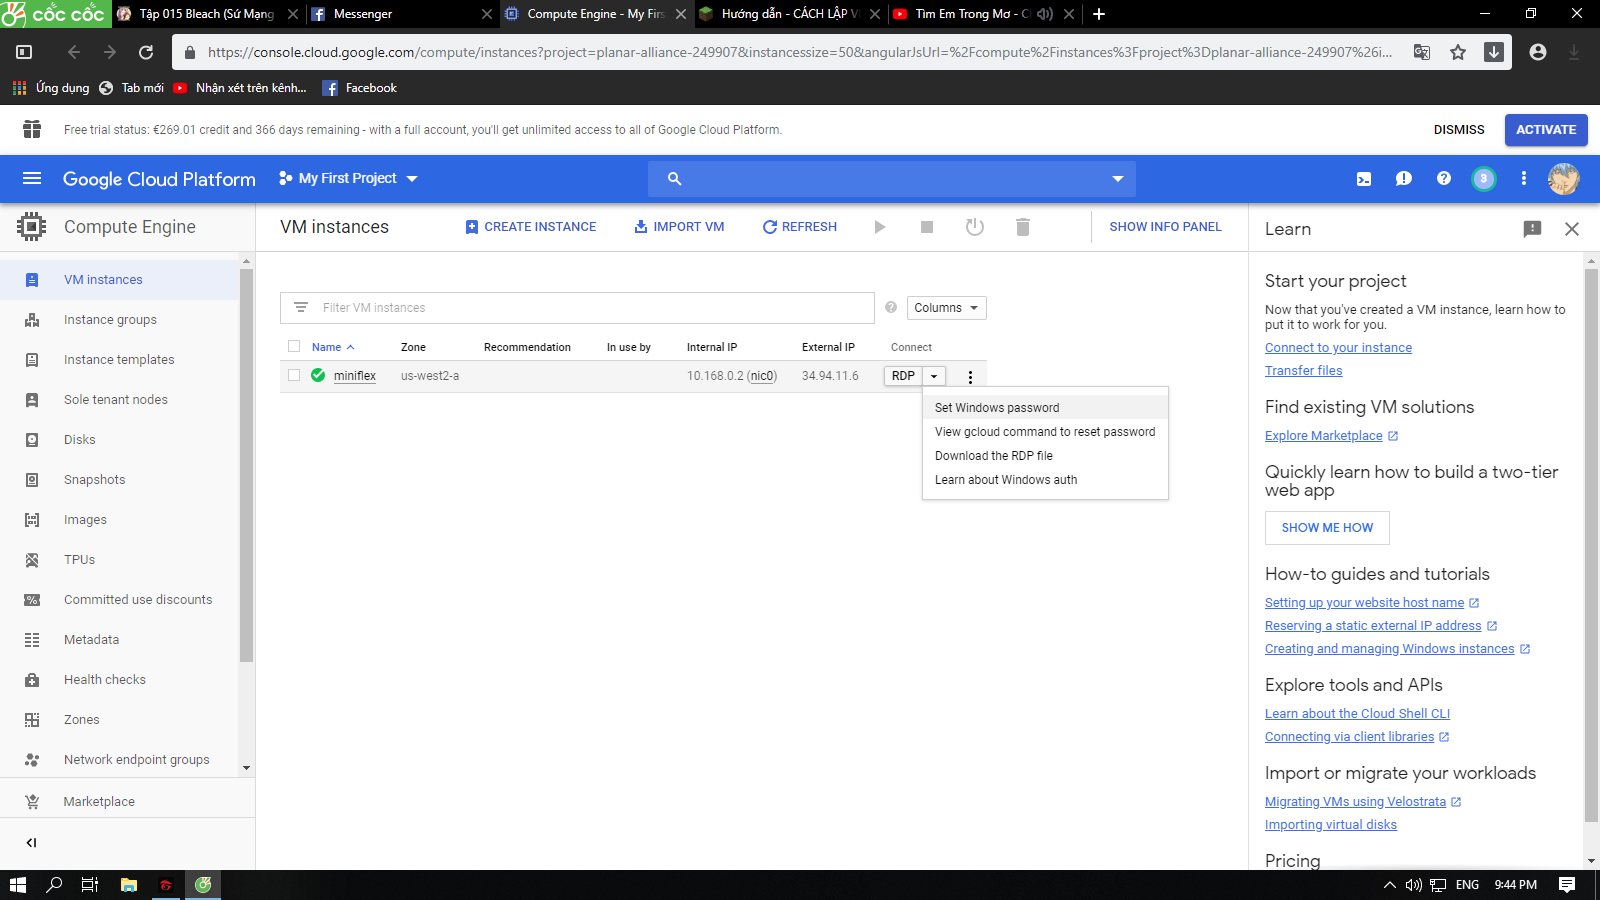Select Set Windows password

tap(1045, 408)
